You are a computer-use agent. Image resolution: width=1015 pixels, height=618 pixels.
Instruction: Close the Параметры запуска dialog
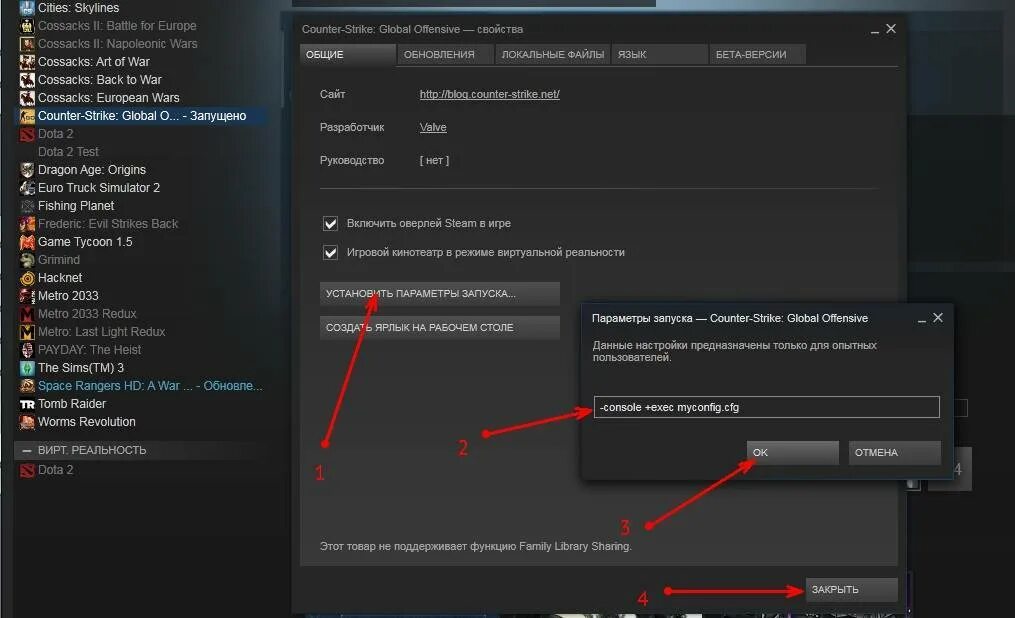click(938, 318)
